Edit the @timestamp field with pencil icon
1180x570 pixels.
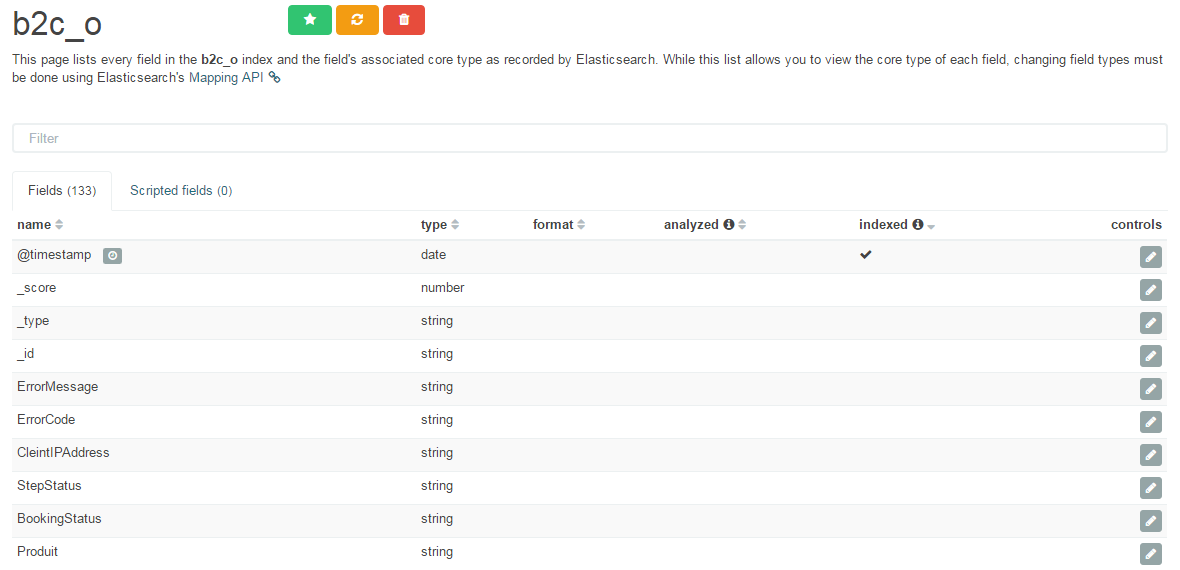tap(1151, 257)
